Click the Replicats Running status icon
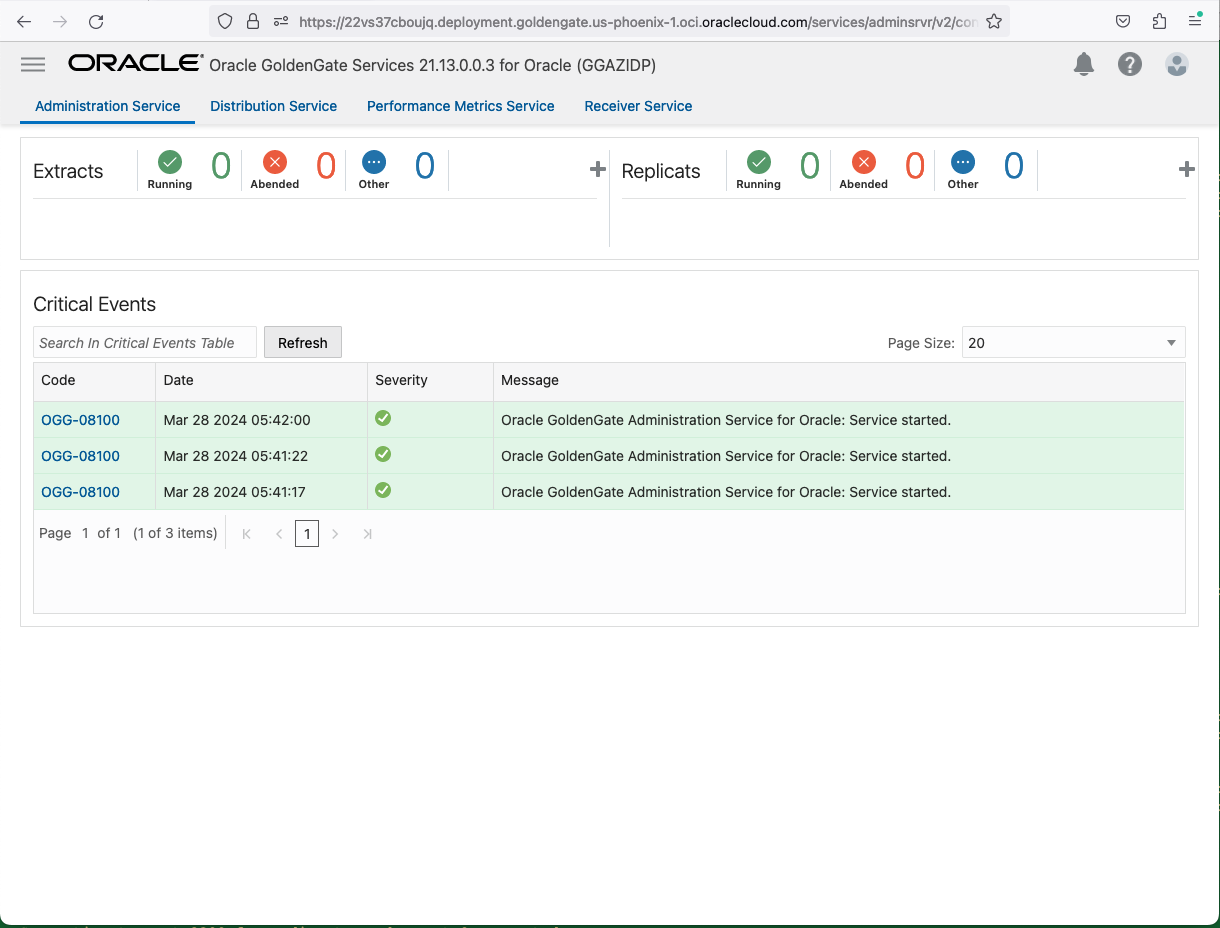The height and width of the screenshot is (928, 1220). coord(758,160)
